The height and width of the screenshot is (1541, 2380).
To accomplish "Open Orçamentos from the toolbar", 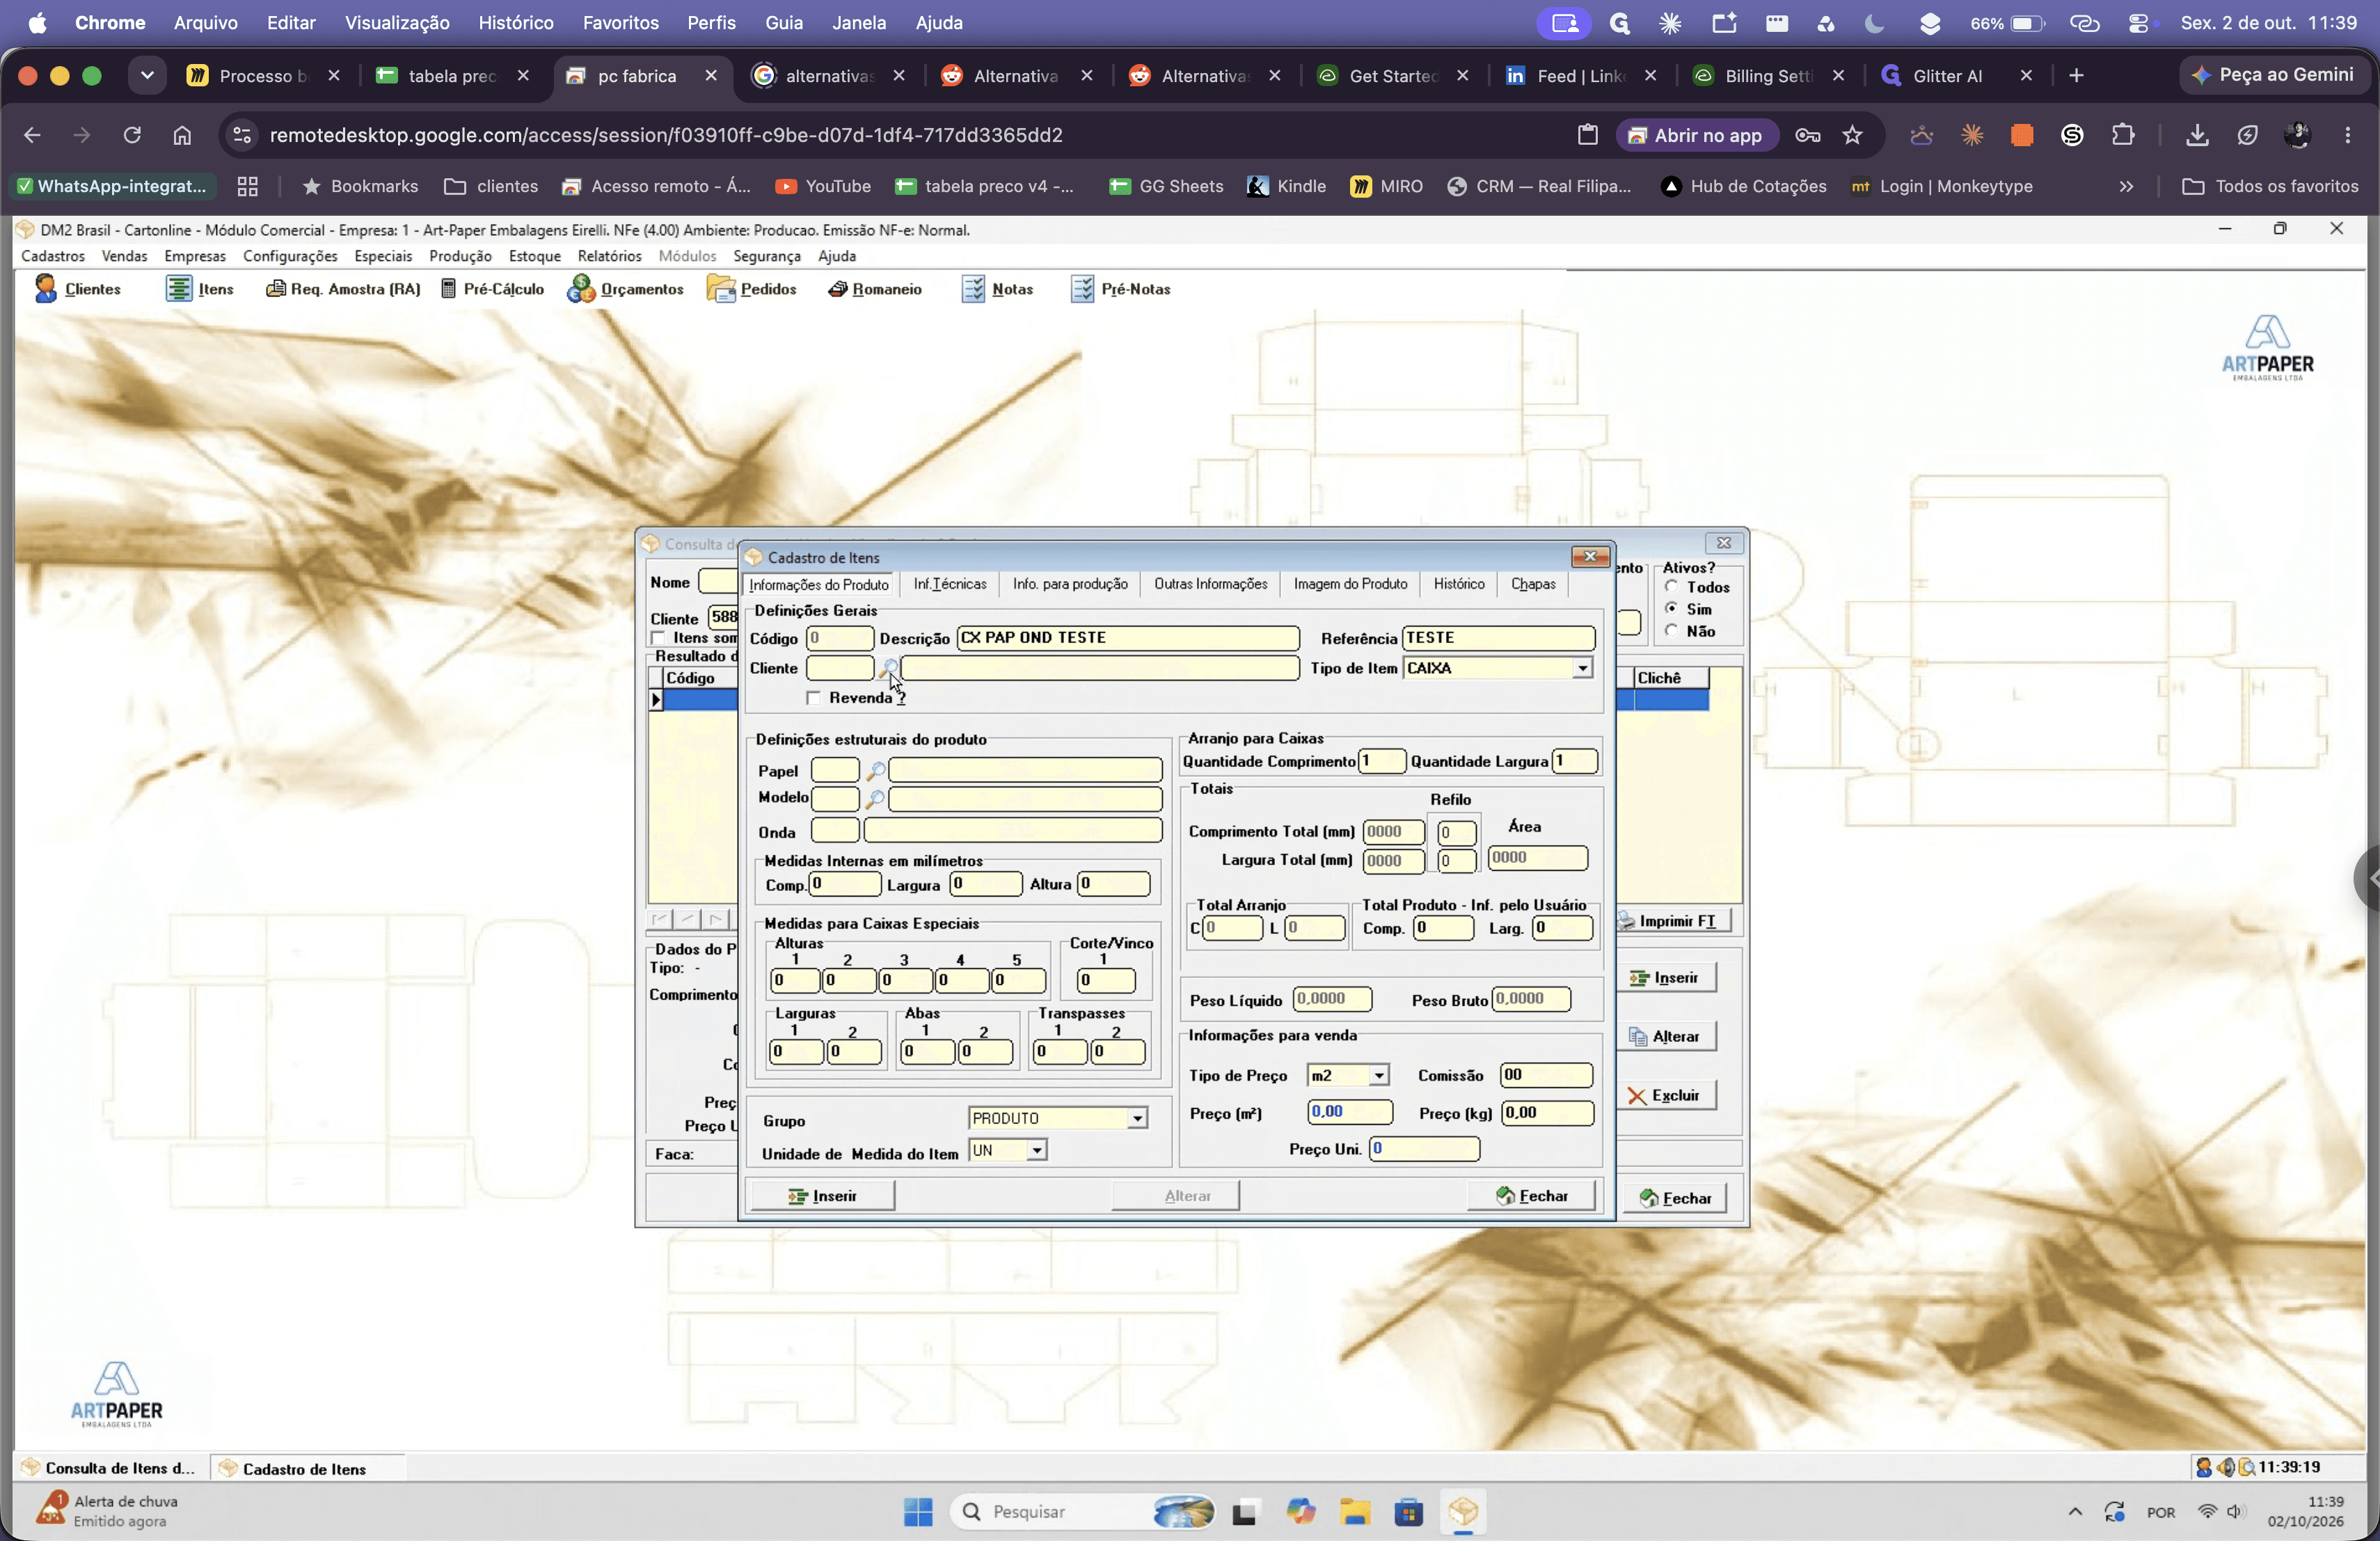I will pyautogui.click(x=625, y=289).
